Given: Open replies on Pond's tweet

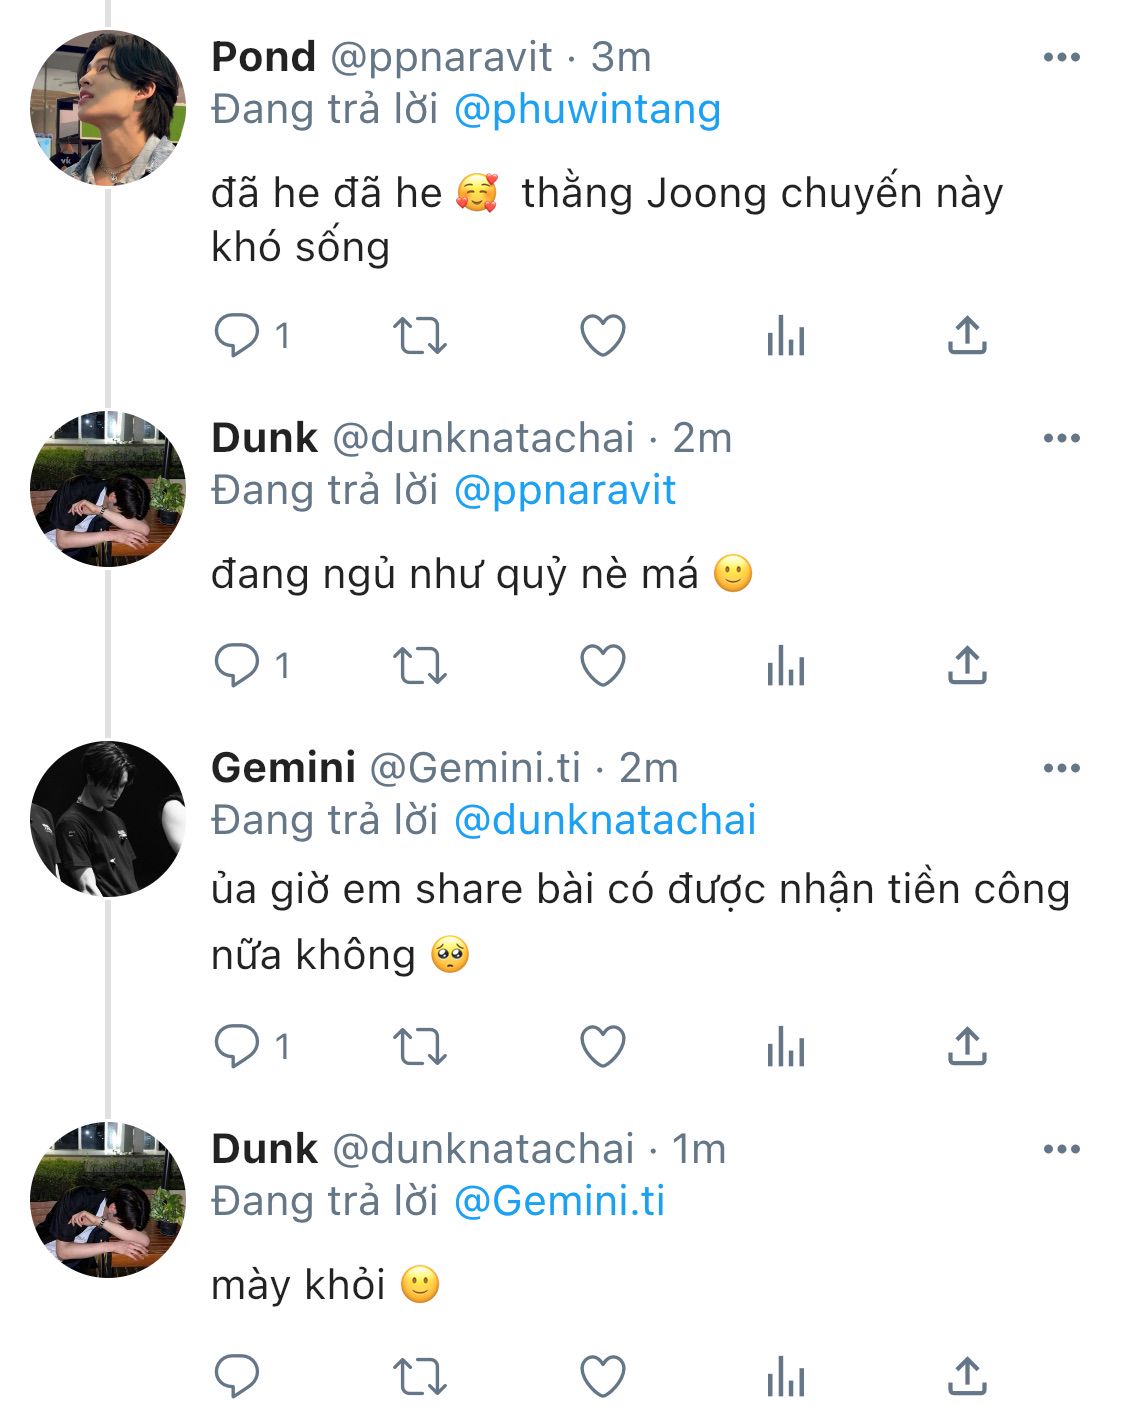Looking at the screenshot, I should 238,336.
